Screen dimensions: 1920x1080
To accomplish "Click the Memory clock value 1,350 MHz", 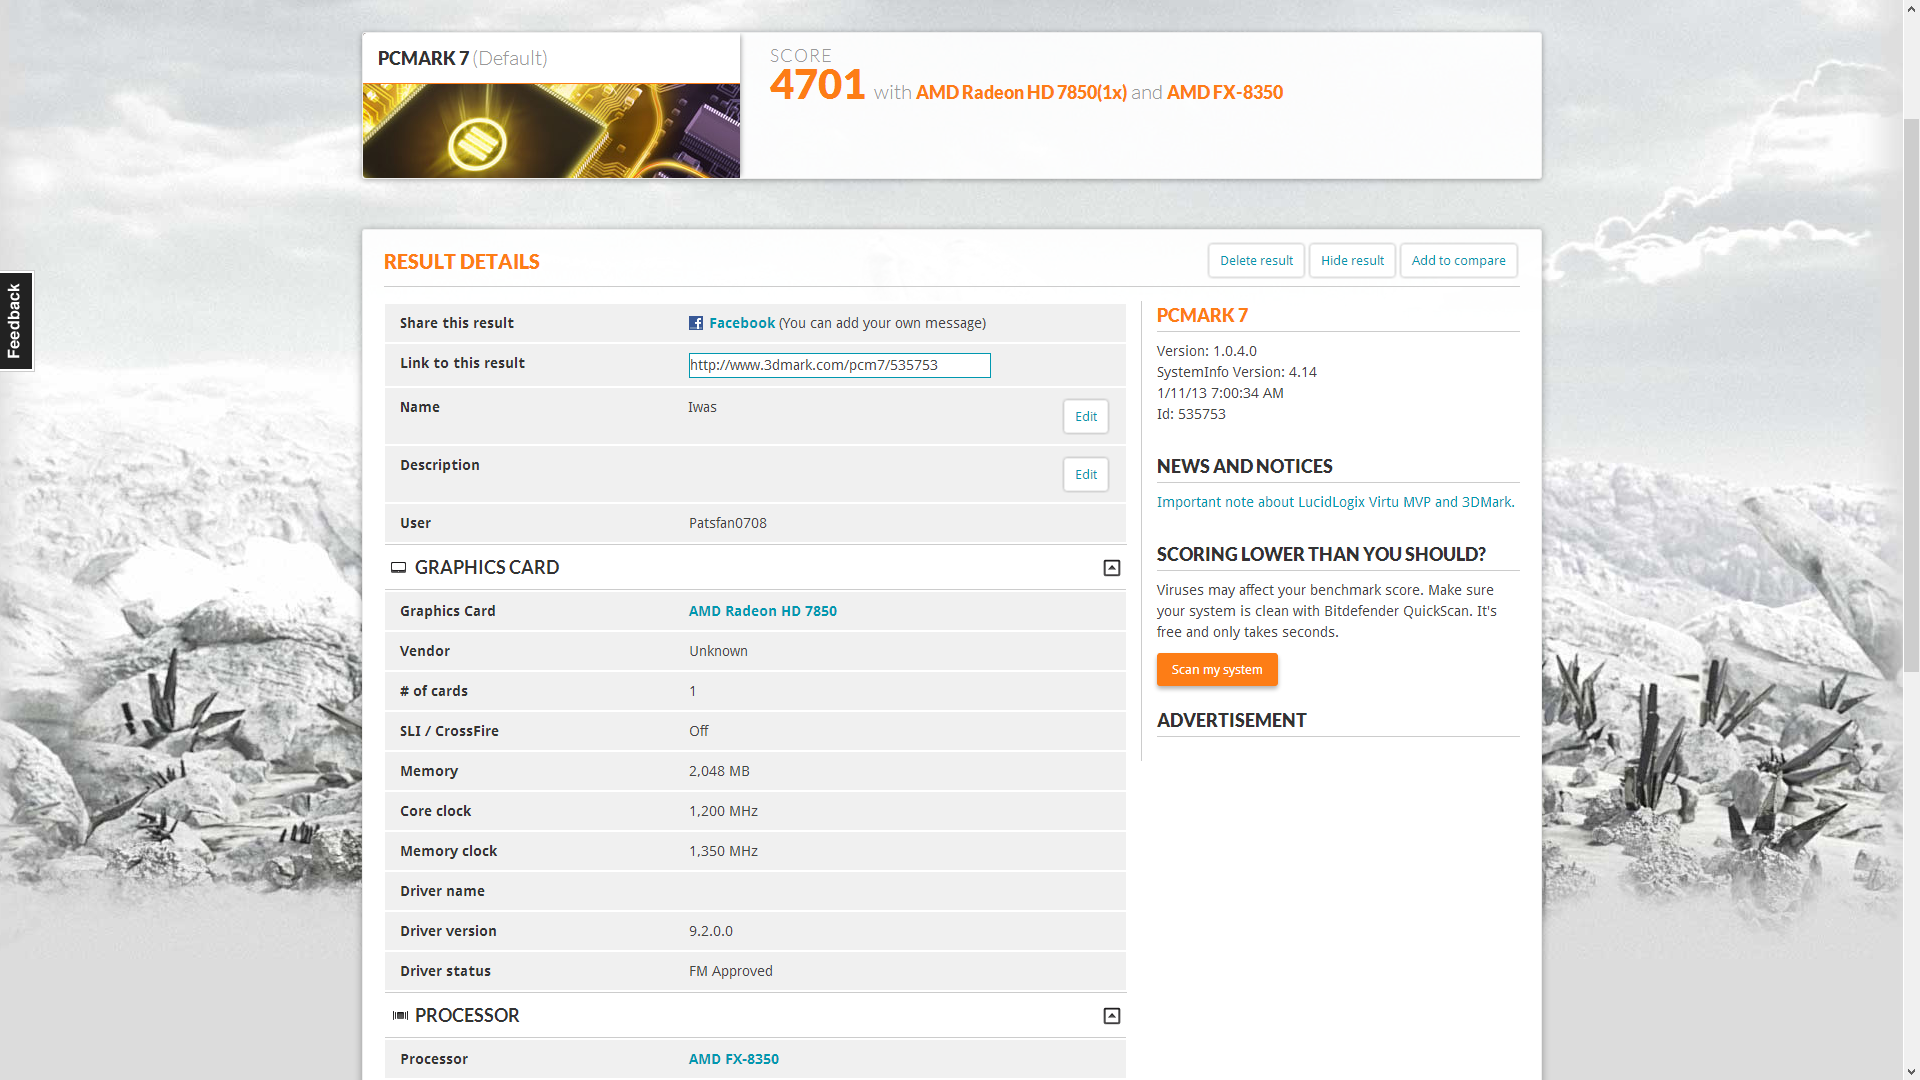I will (x=723, y=851).
